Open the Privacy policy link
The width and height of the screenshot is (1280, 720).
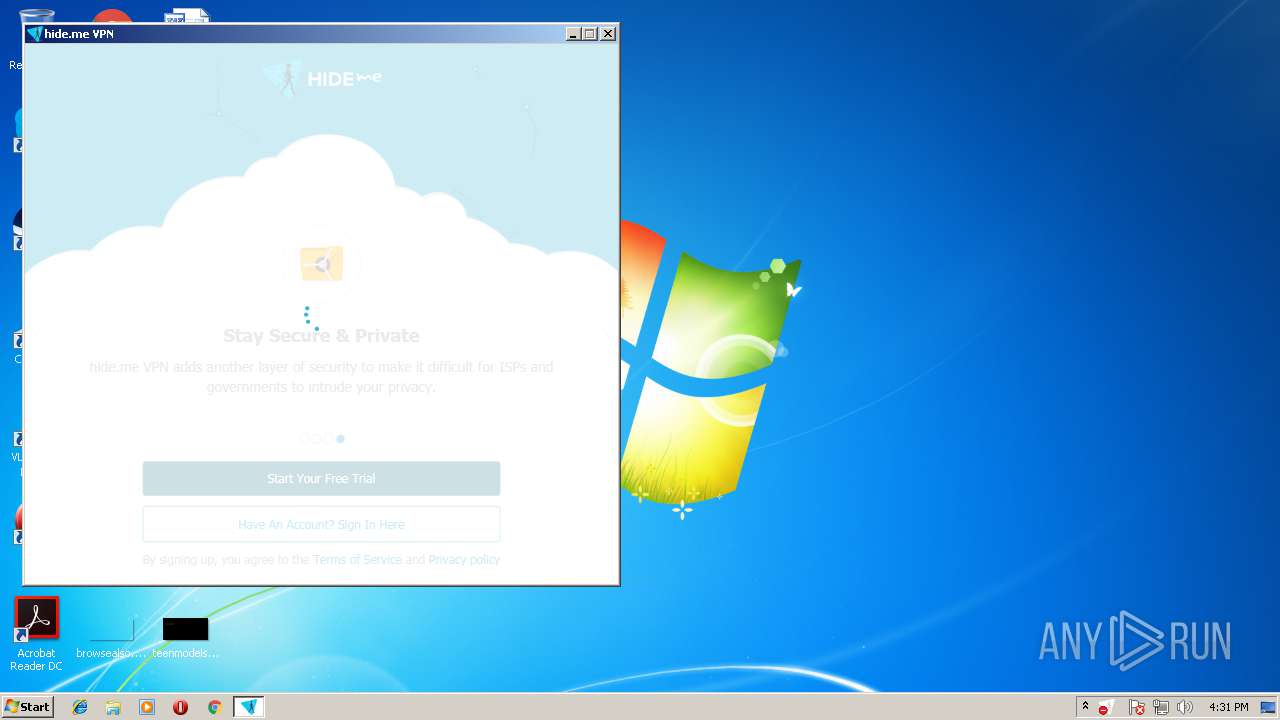[x=464, y=560]
